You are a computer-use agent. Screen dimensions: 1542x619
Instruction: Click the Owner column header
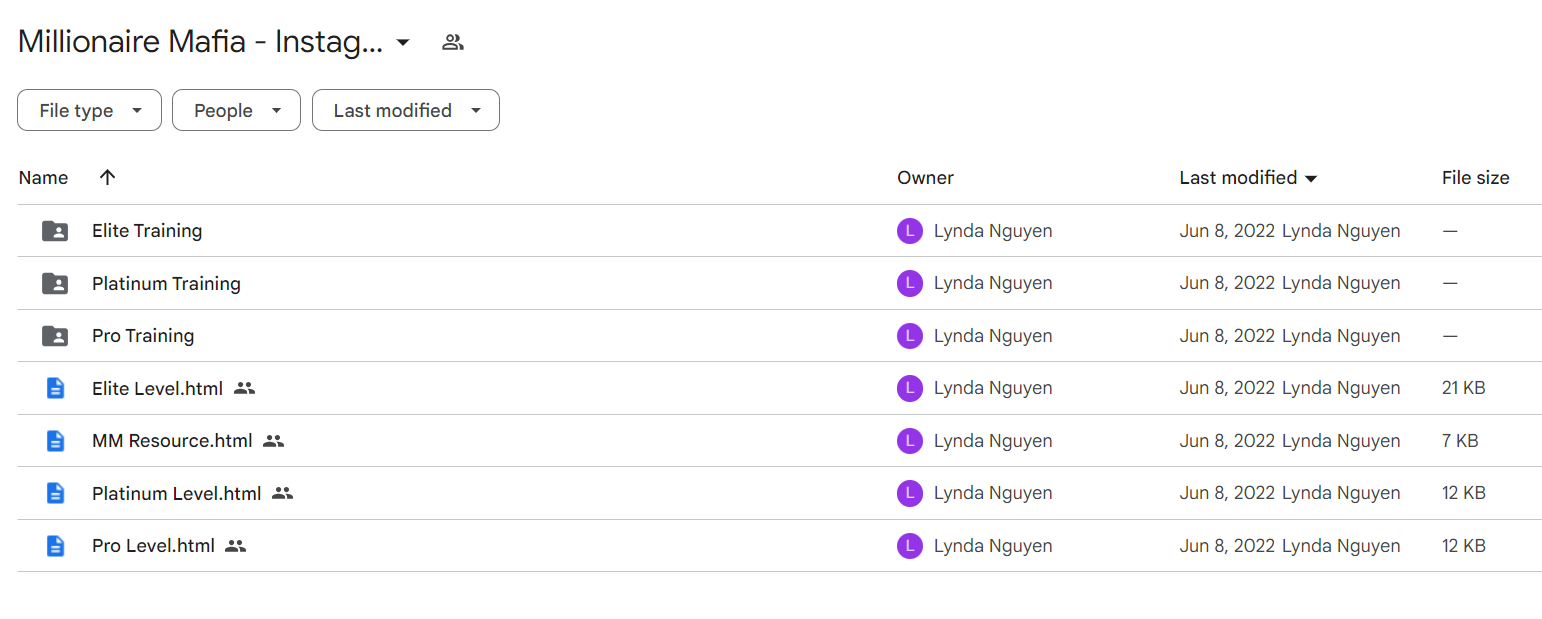[x=925, y=178]
